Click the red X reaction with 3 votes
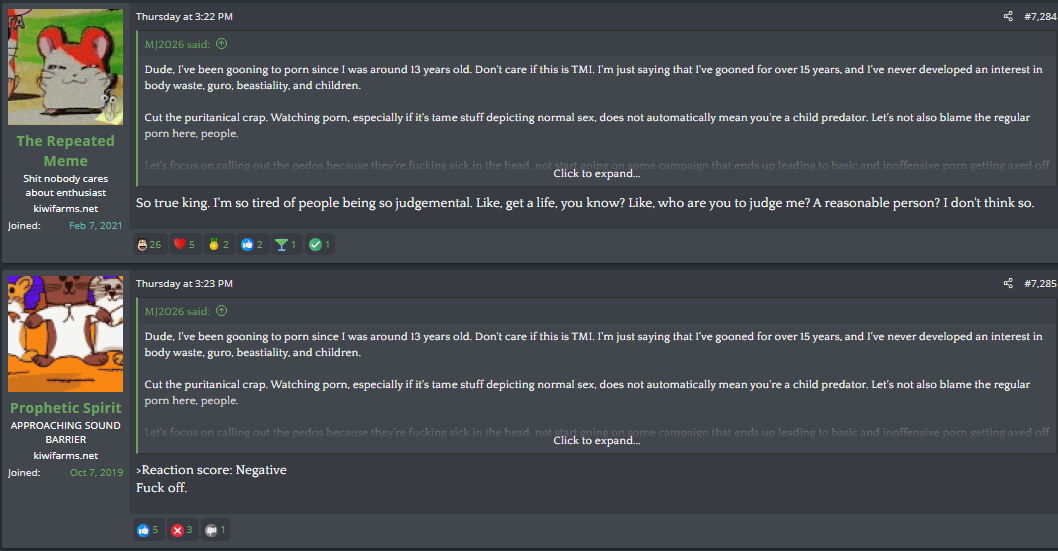The width and height of the screenshot is (1058, 551). (x=178, y=530)
